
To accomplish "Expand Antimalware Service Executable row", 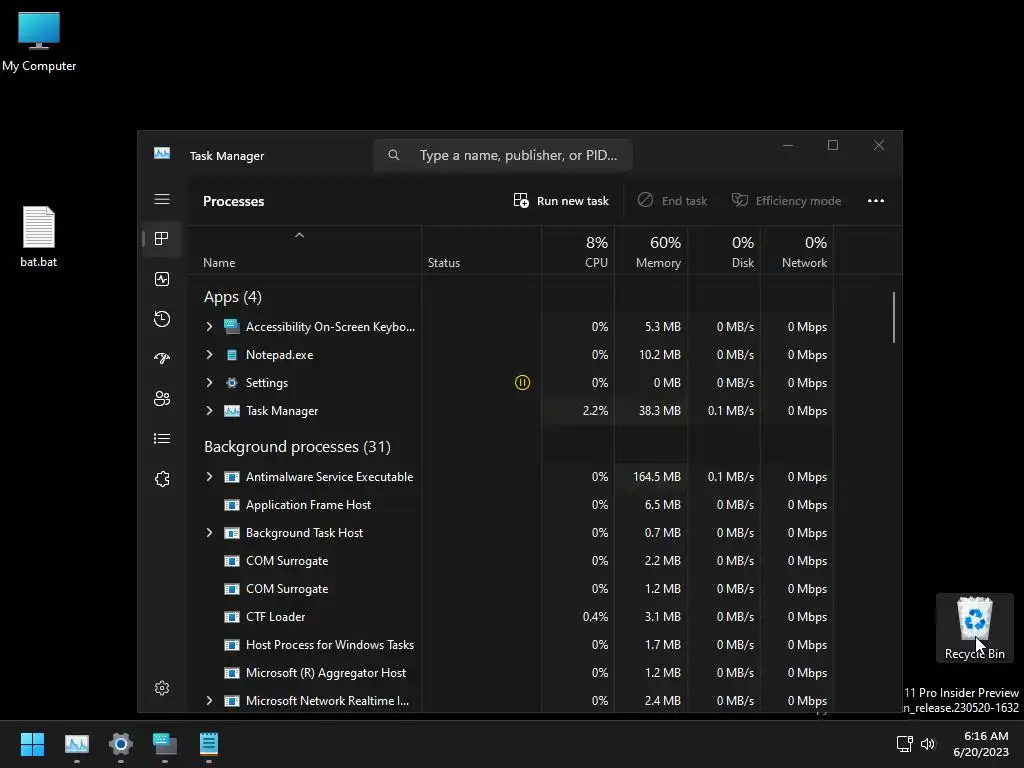I will click(x=209, y=477).
